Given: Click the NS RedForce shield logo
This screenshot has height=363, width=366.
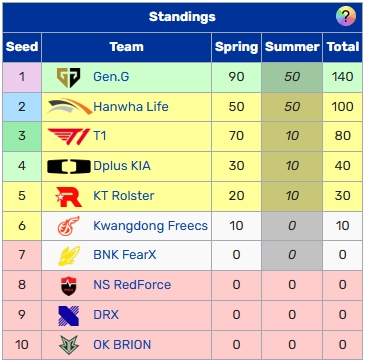Looking at the screenshot, I should (69, 286).
